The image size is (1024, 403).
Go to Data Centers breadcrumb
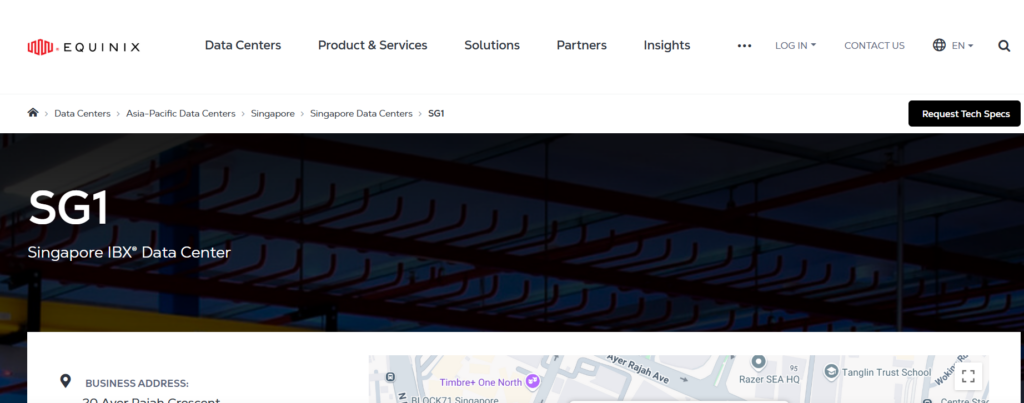(82, 114)
